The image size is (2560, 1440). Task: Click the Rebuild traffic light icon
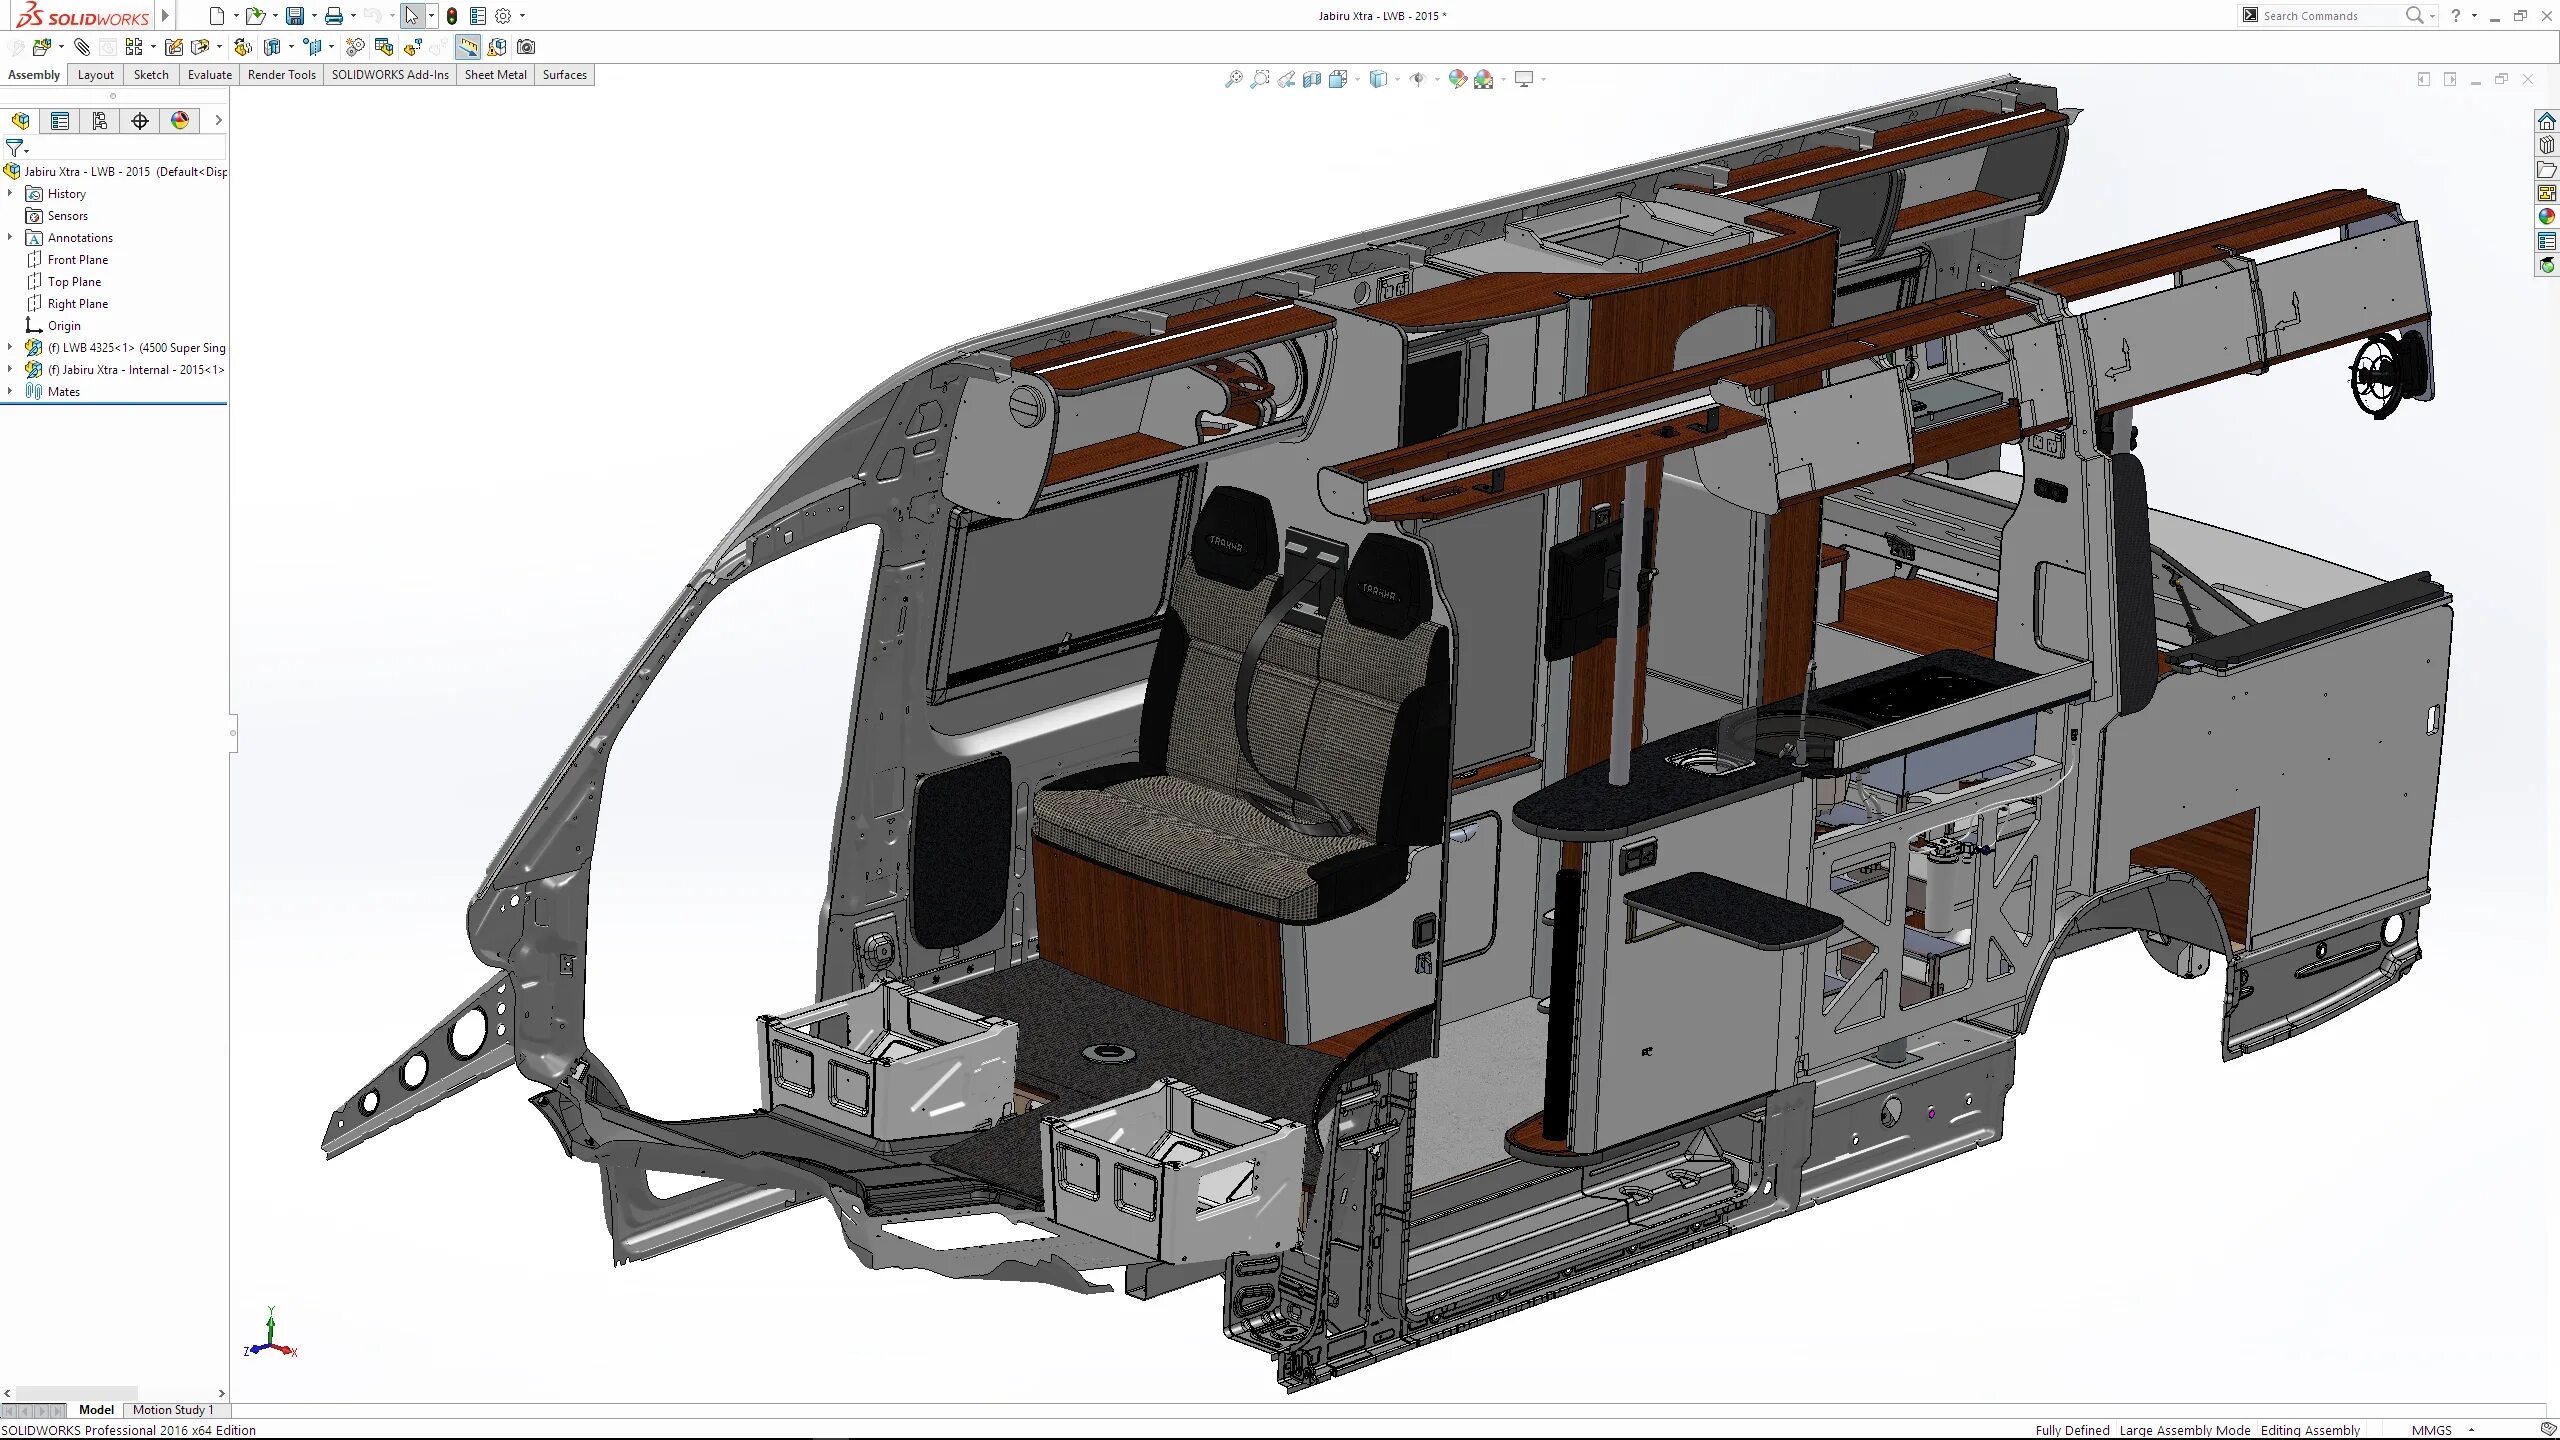click(452, 16)
